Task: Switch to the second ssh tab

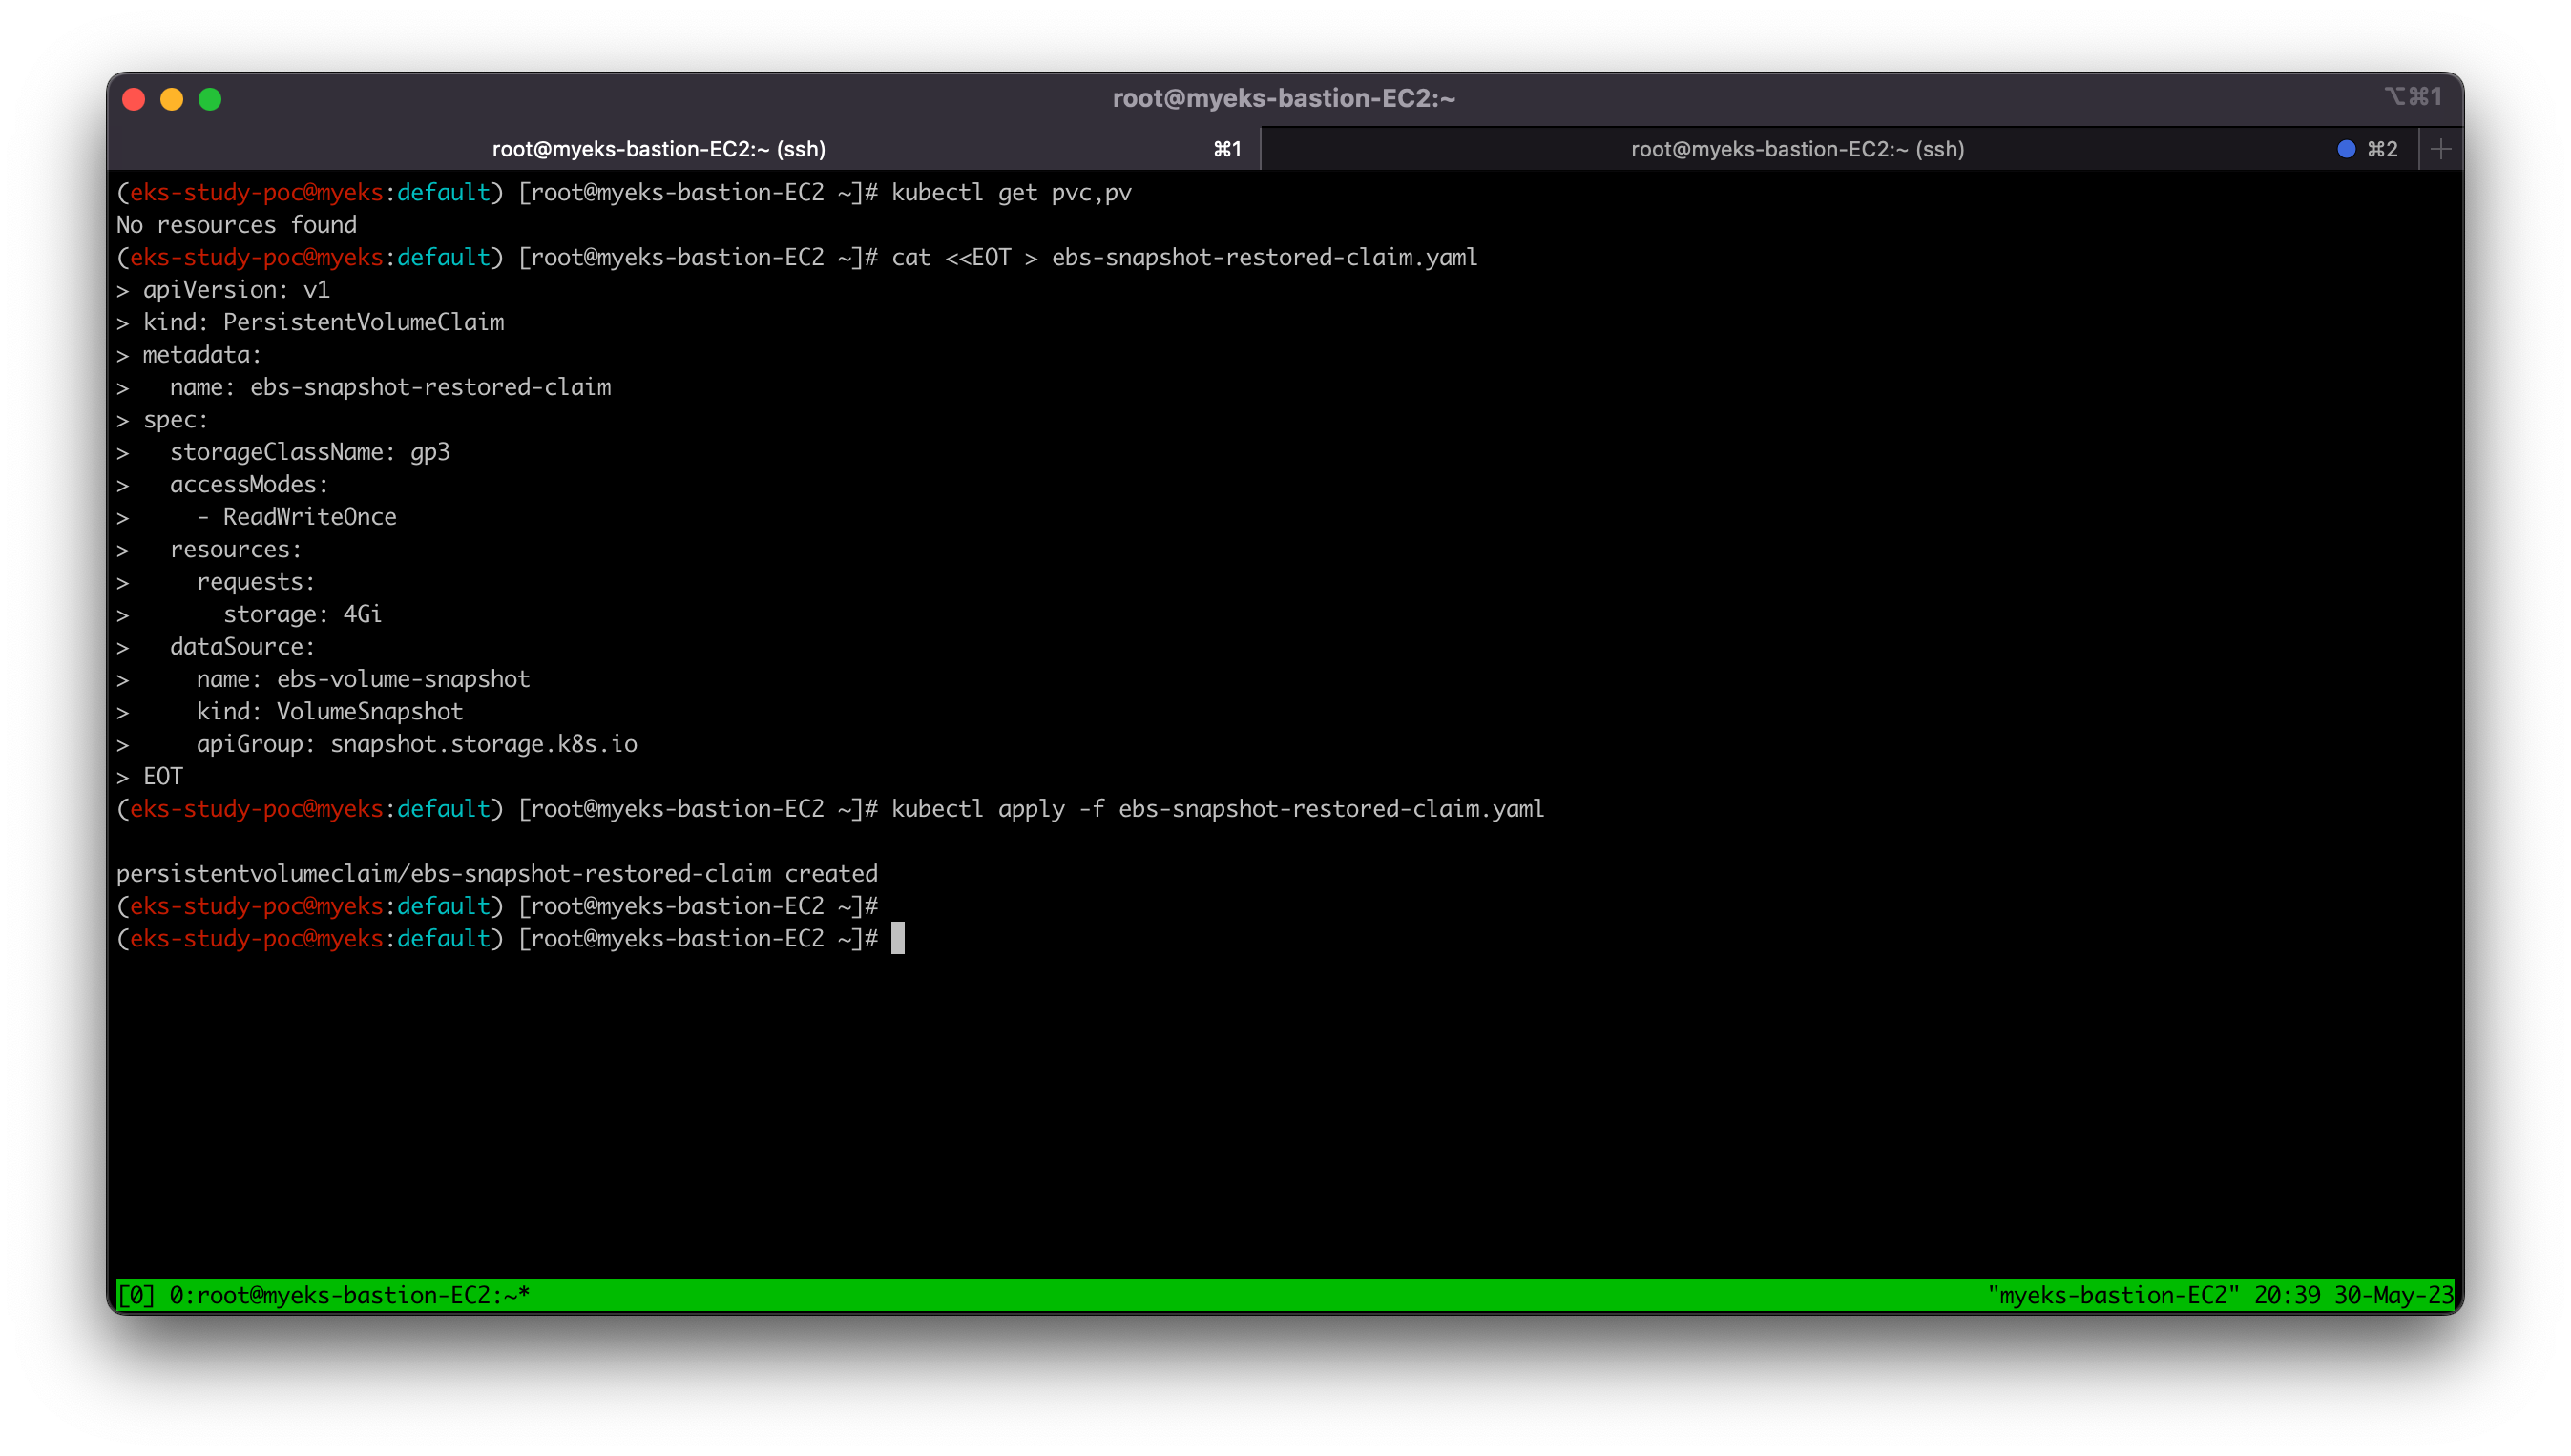Action: point(1797,149)
